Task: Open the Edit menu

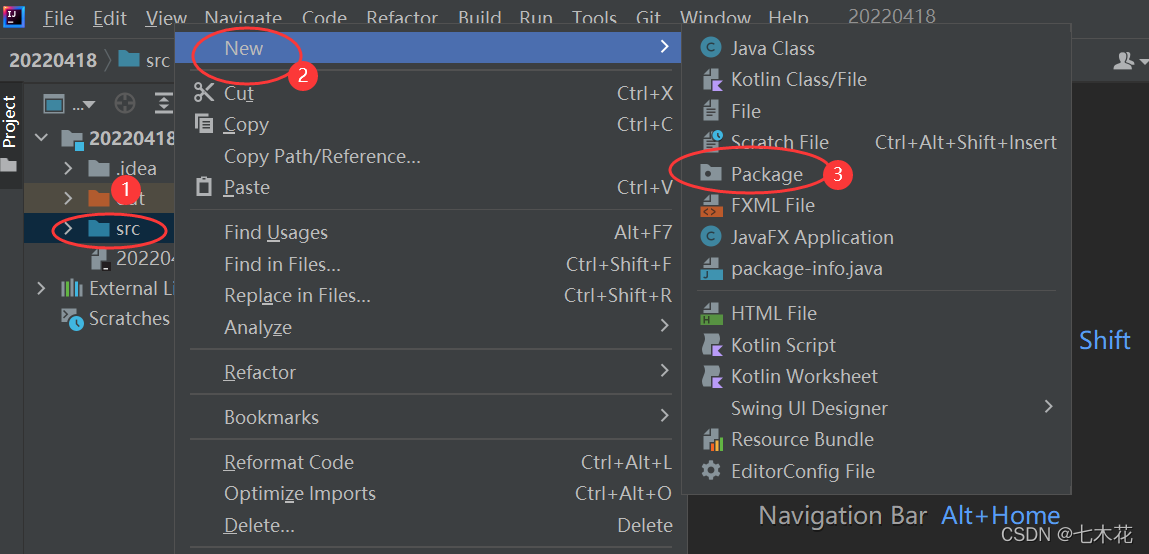Action: (110, 18)
